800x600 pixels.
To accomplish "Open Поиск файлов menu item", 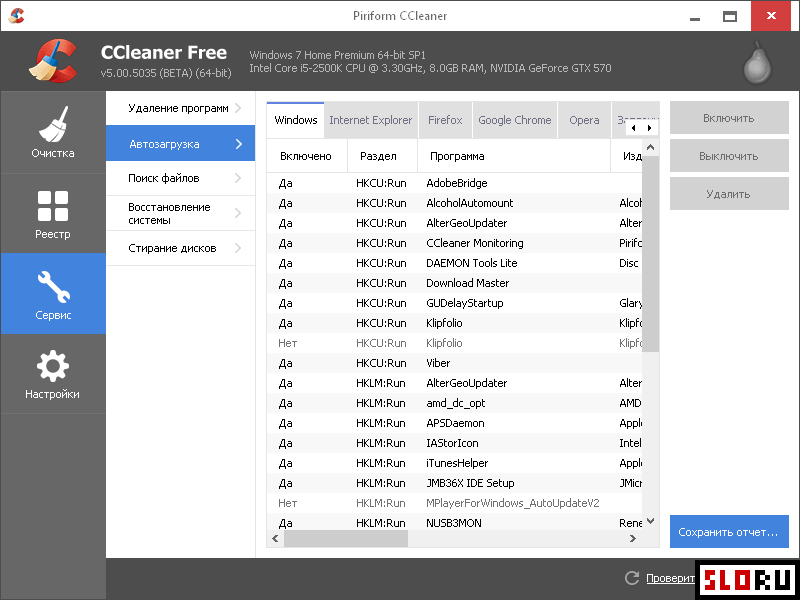I will [180, 178].
